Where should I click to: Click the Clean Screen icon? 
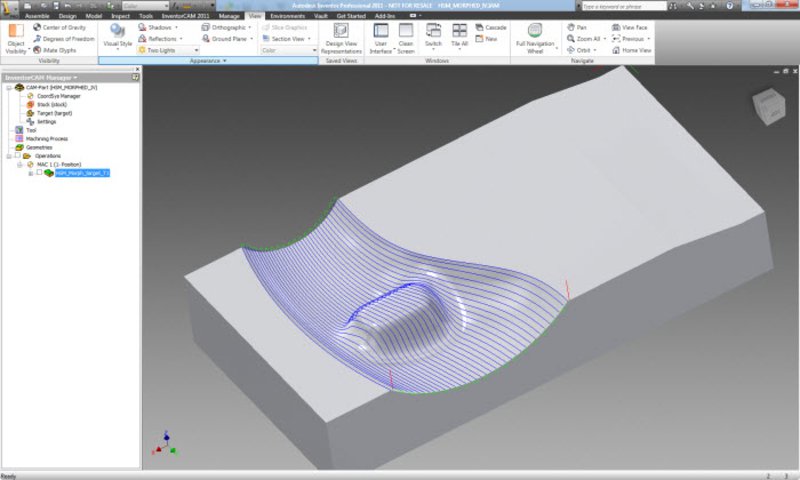[406, 32]
